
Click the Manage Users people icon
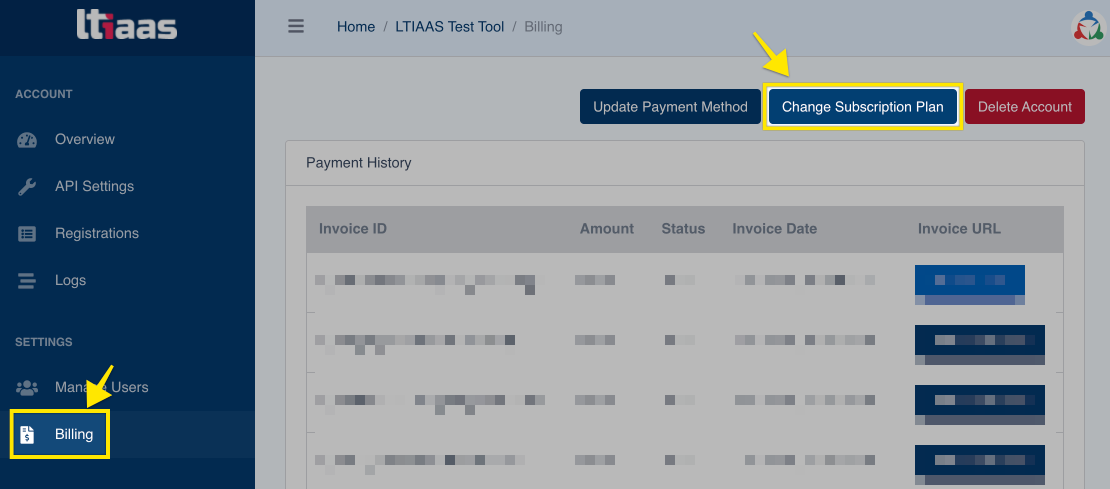coord(27,388)
